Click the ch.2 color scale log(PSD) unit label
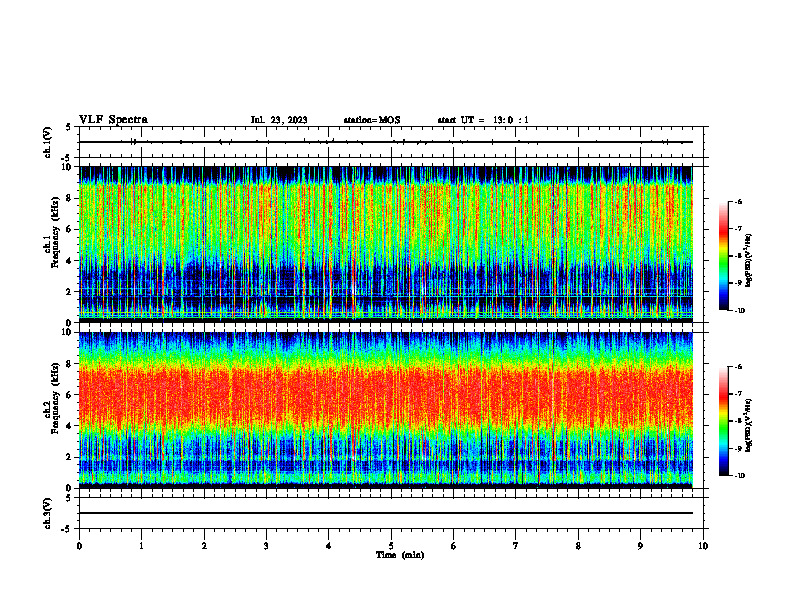Screen dimensions: 792x612 pyautogui.click(x=749, y=426)
